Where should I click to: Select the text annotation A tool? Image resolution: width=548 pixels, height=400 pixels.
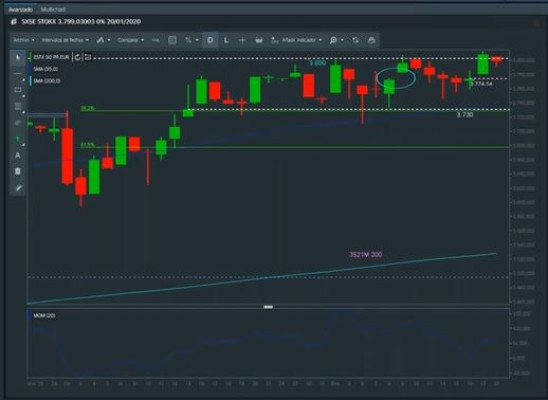click(x=18, y=155)
